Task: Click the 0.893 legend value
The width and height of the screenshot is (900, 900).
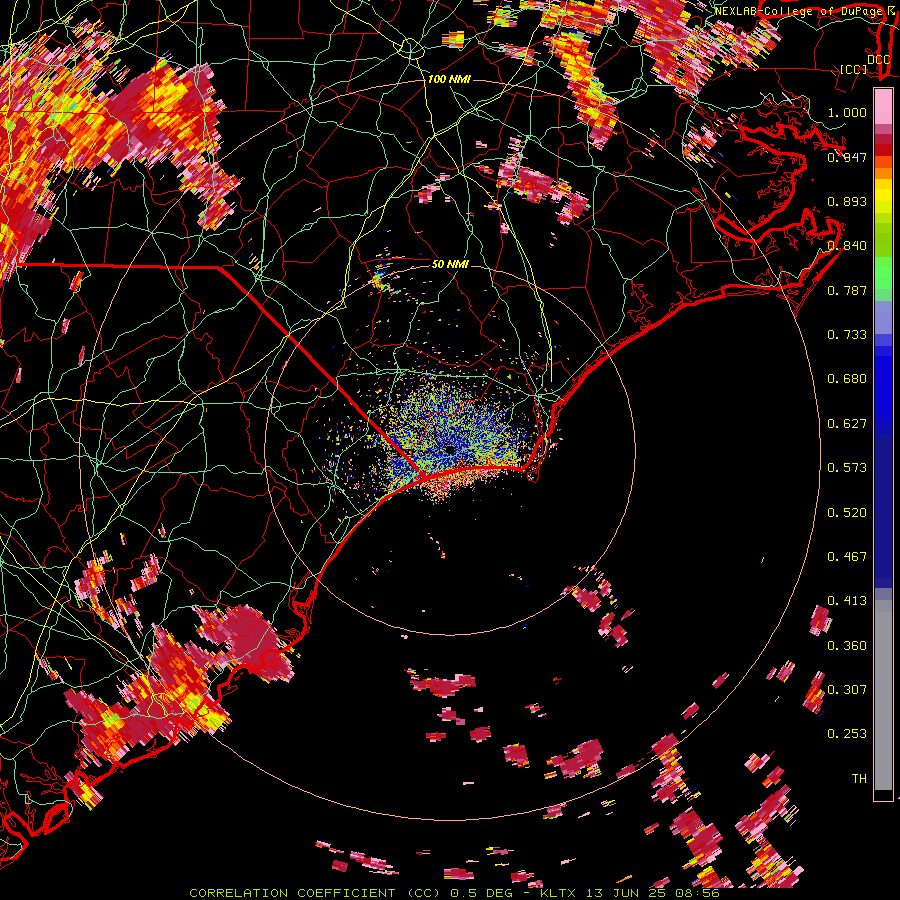Action: point(847,201)
